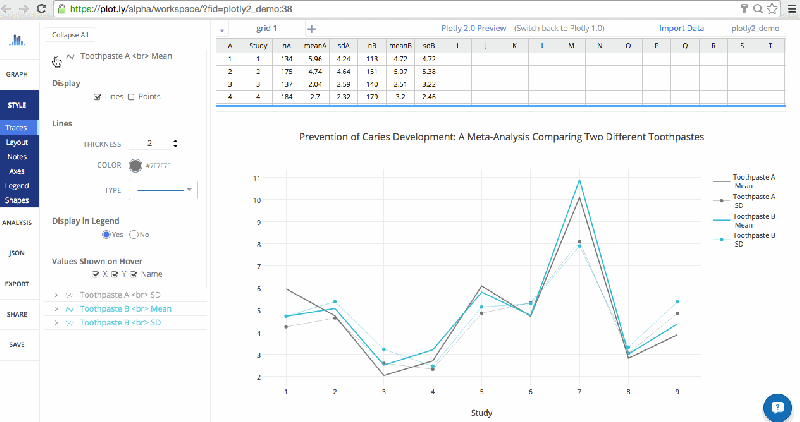Open the EXPORT sidebar section

point(17,284)
